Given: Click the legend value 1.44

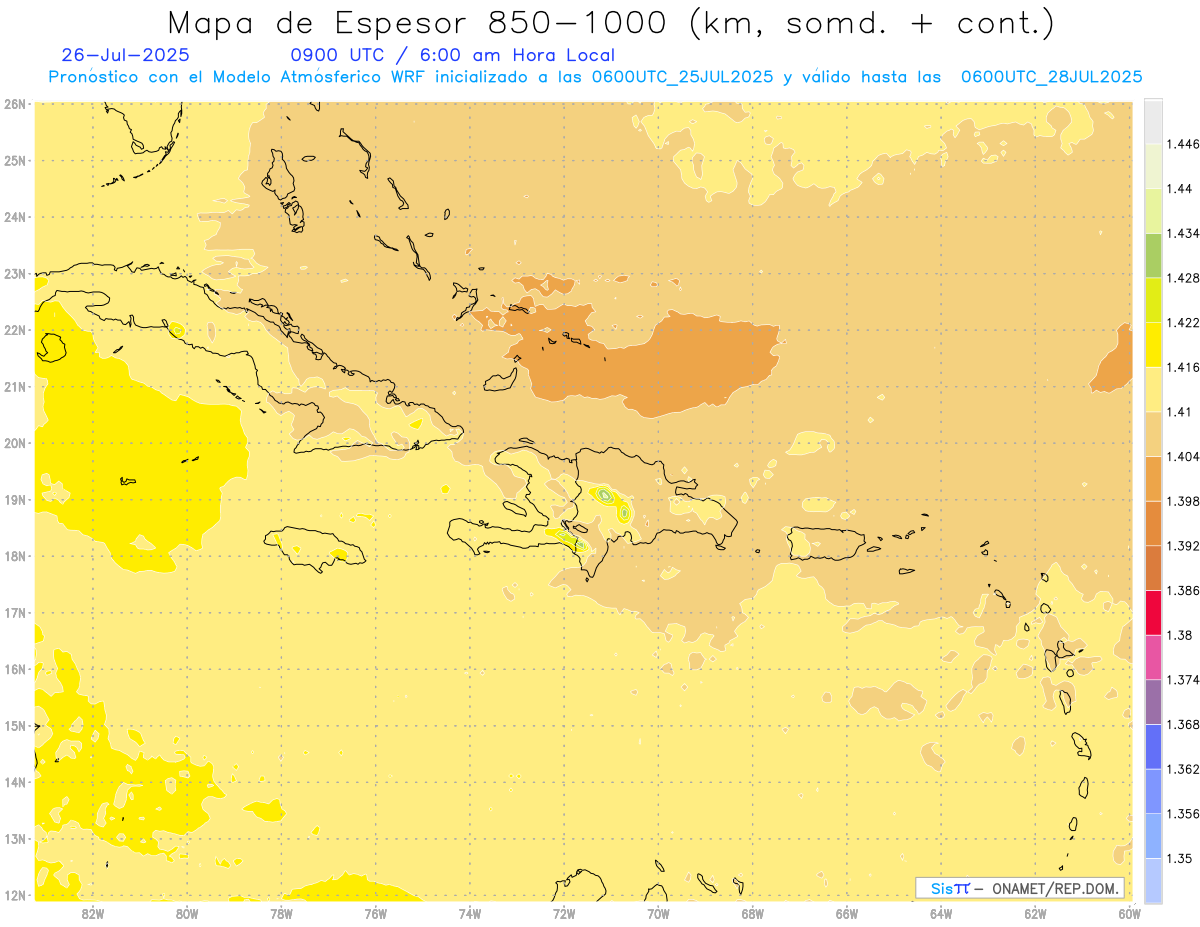Looking at the screenshot, I should click(x=1180, y=189).
